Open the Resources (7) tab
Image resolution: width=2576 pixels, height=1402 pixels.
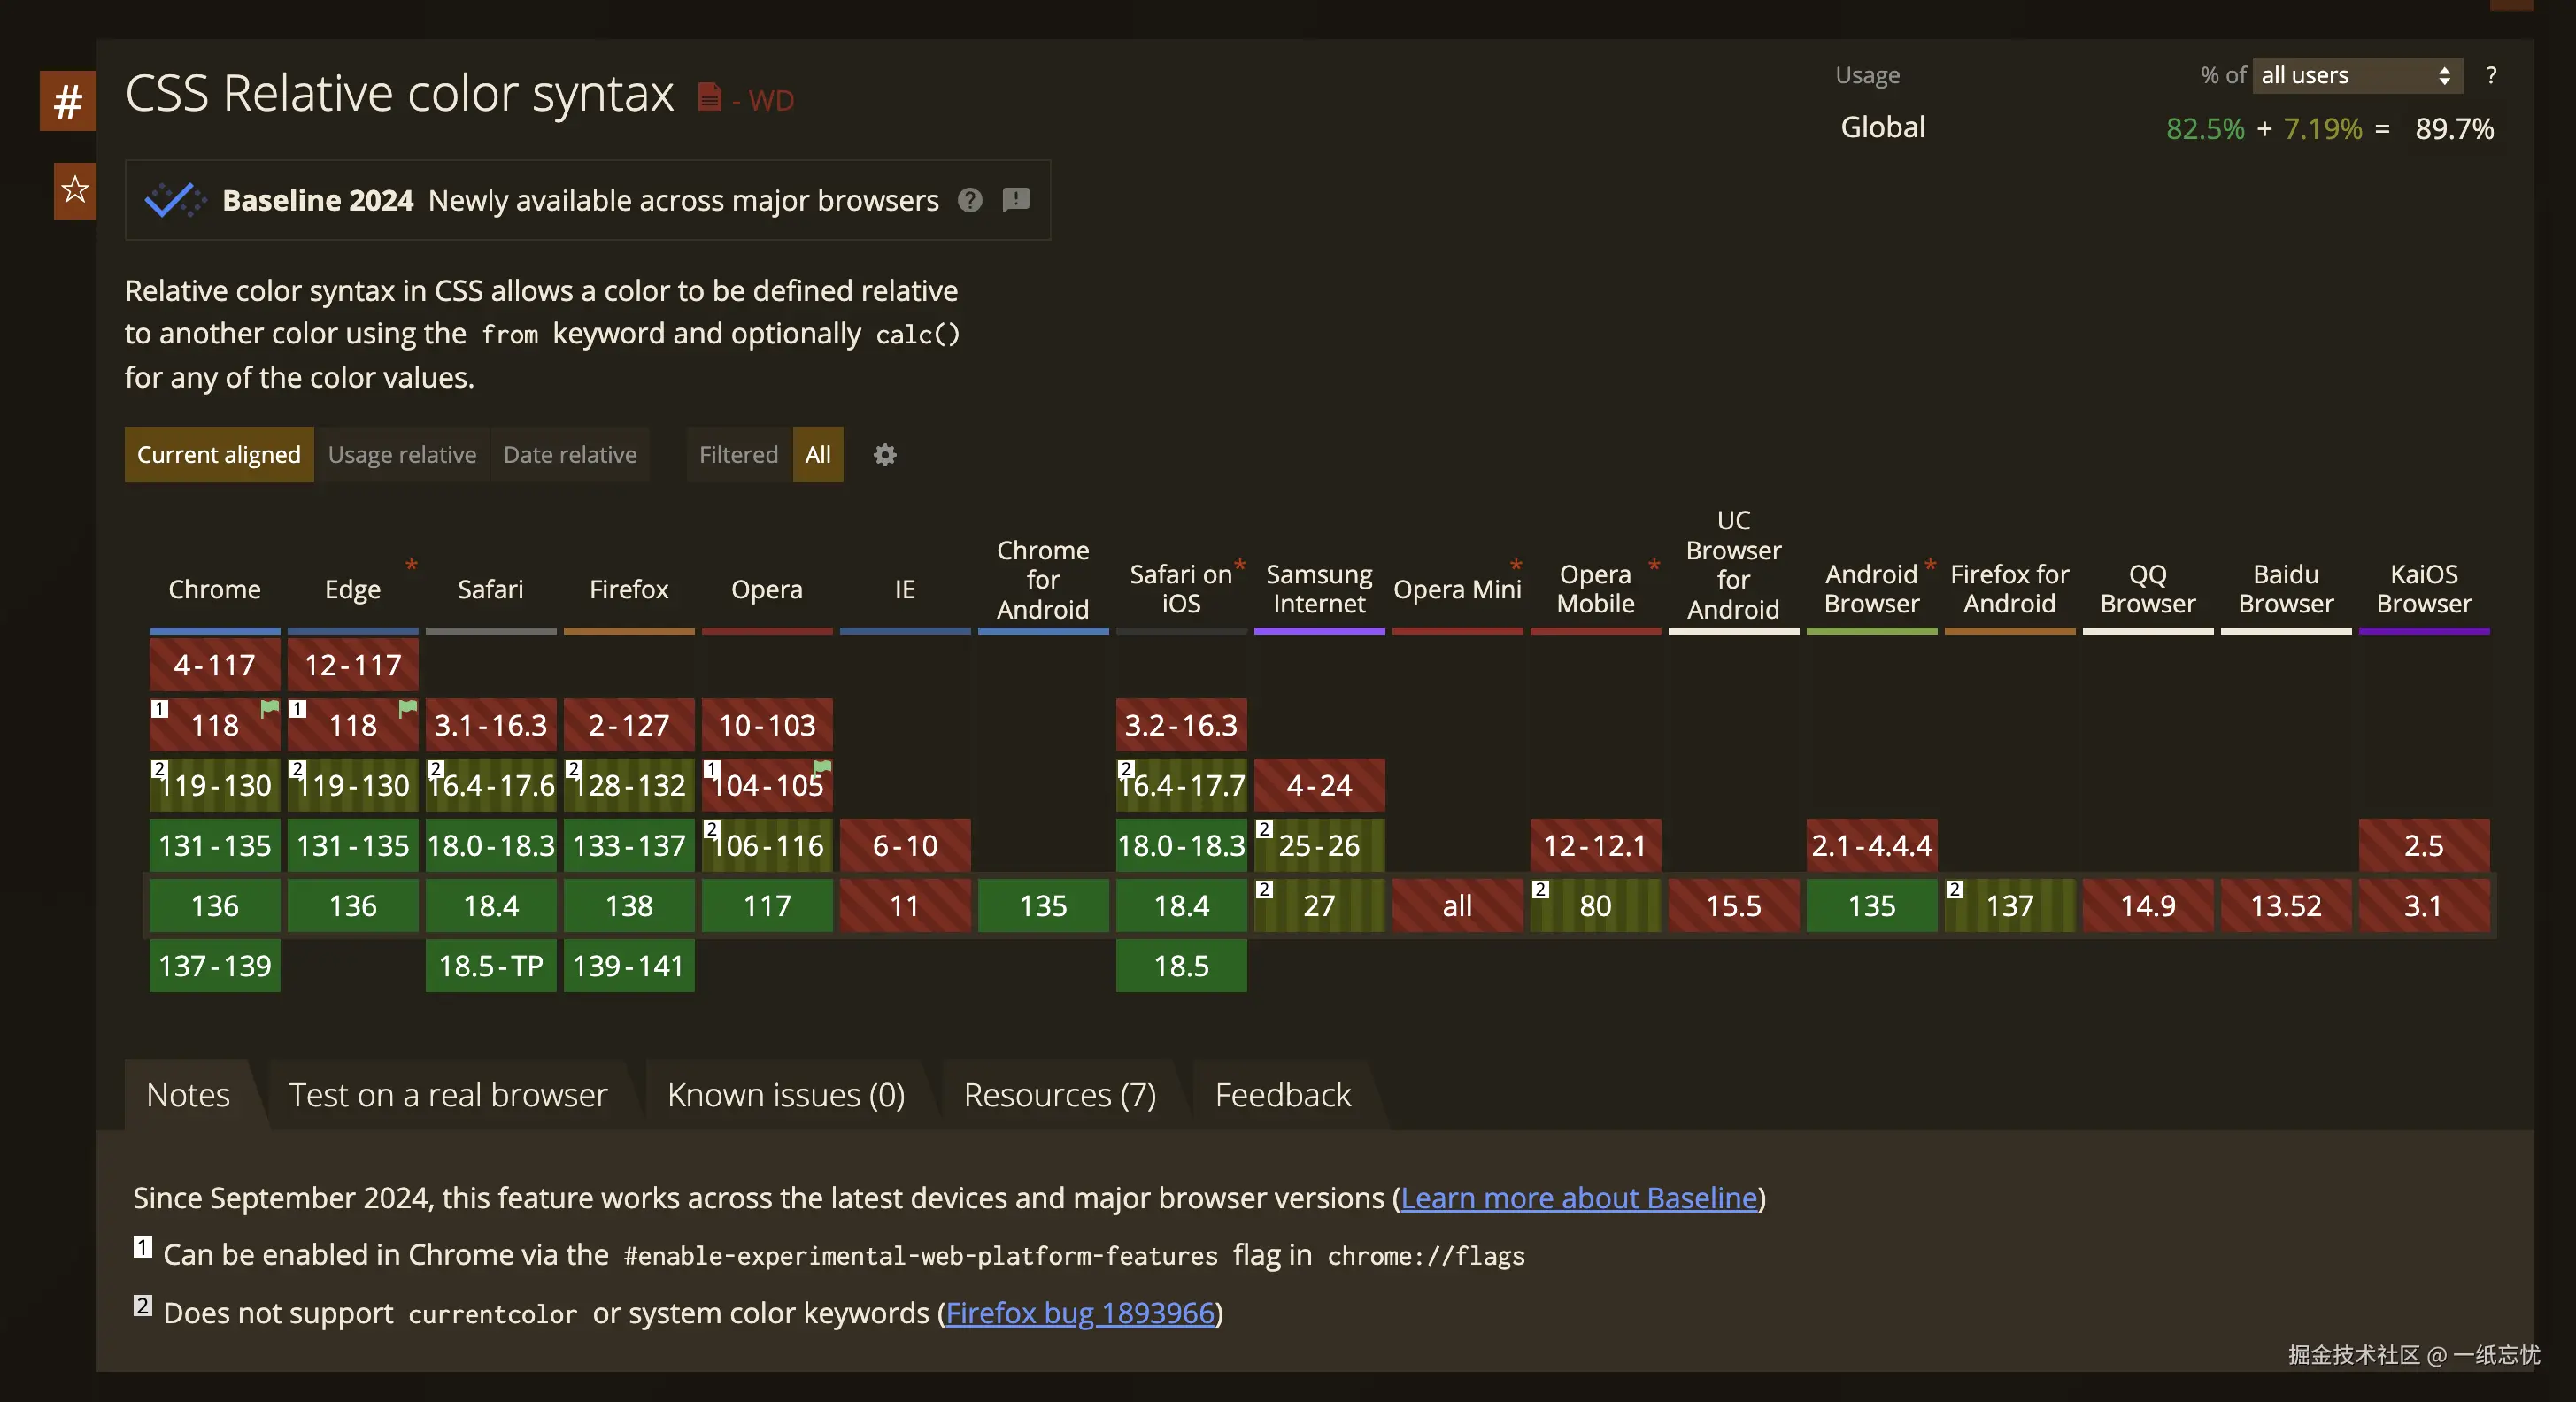(x=1059, y=1095)
